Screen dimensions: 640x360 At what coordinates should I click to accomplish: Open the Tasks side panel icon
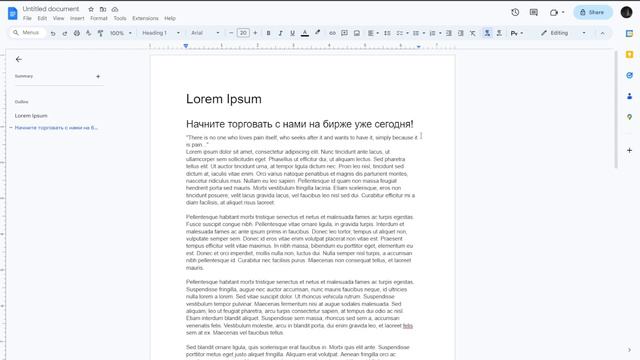[629, 75]
